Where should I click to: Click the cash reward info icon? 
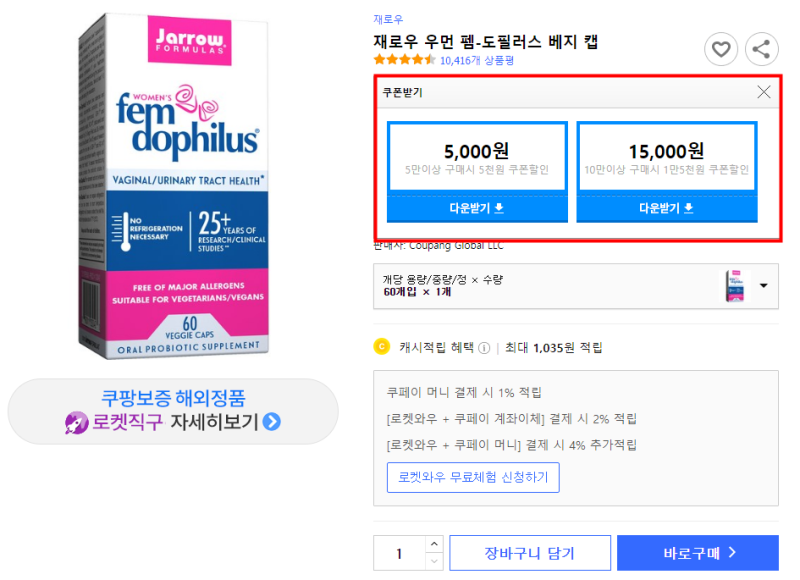click(484, 348)
